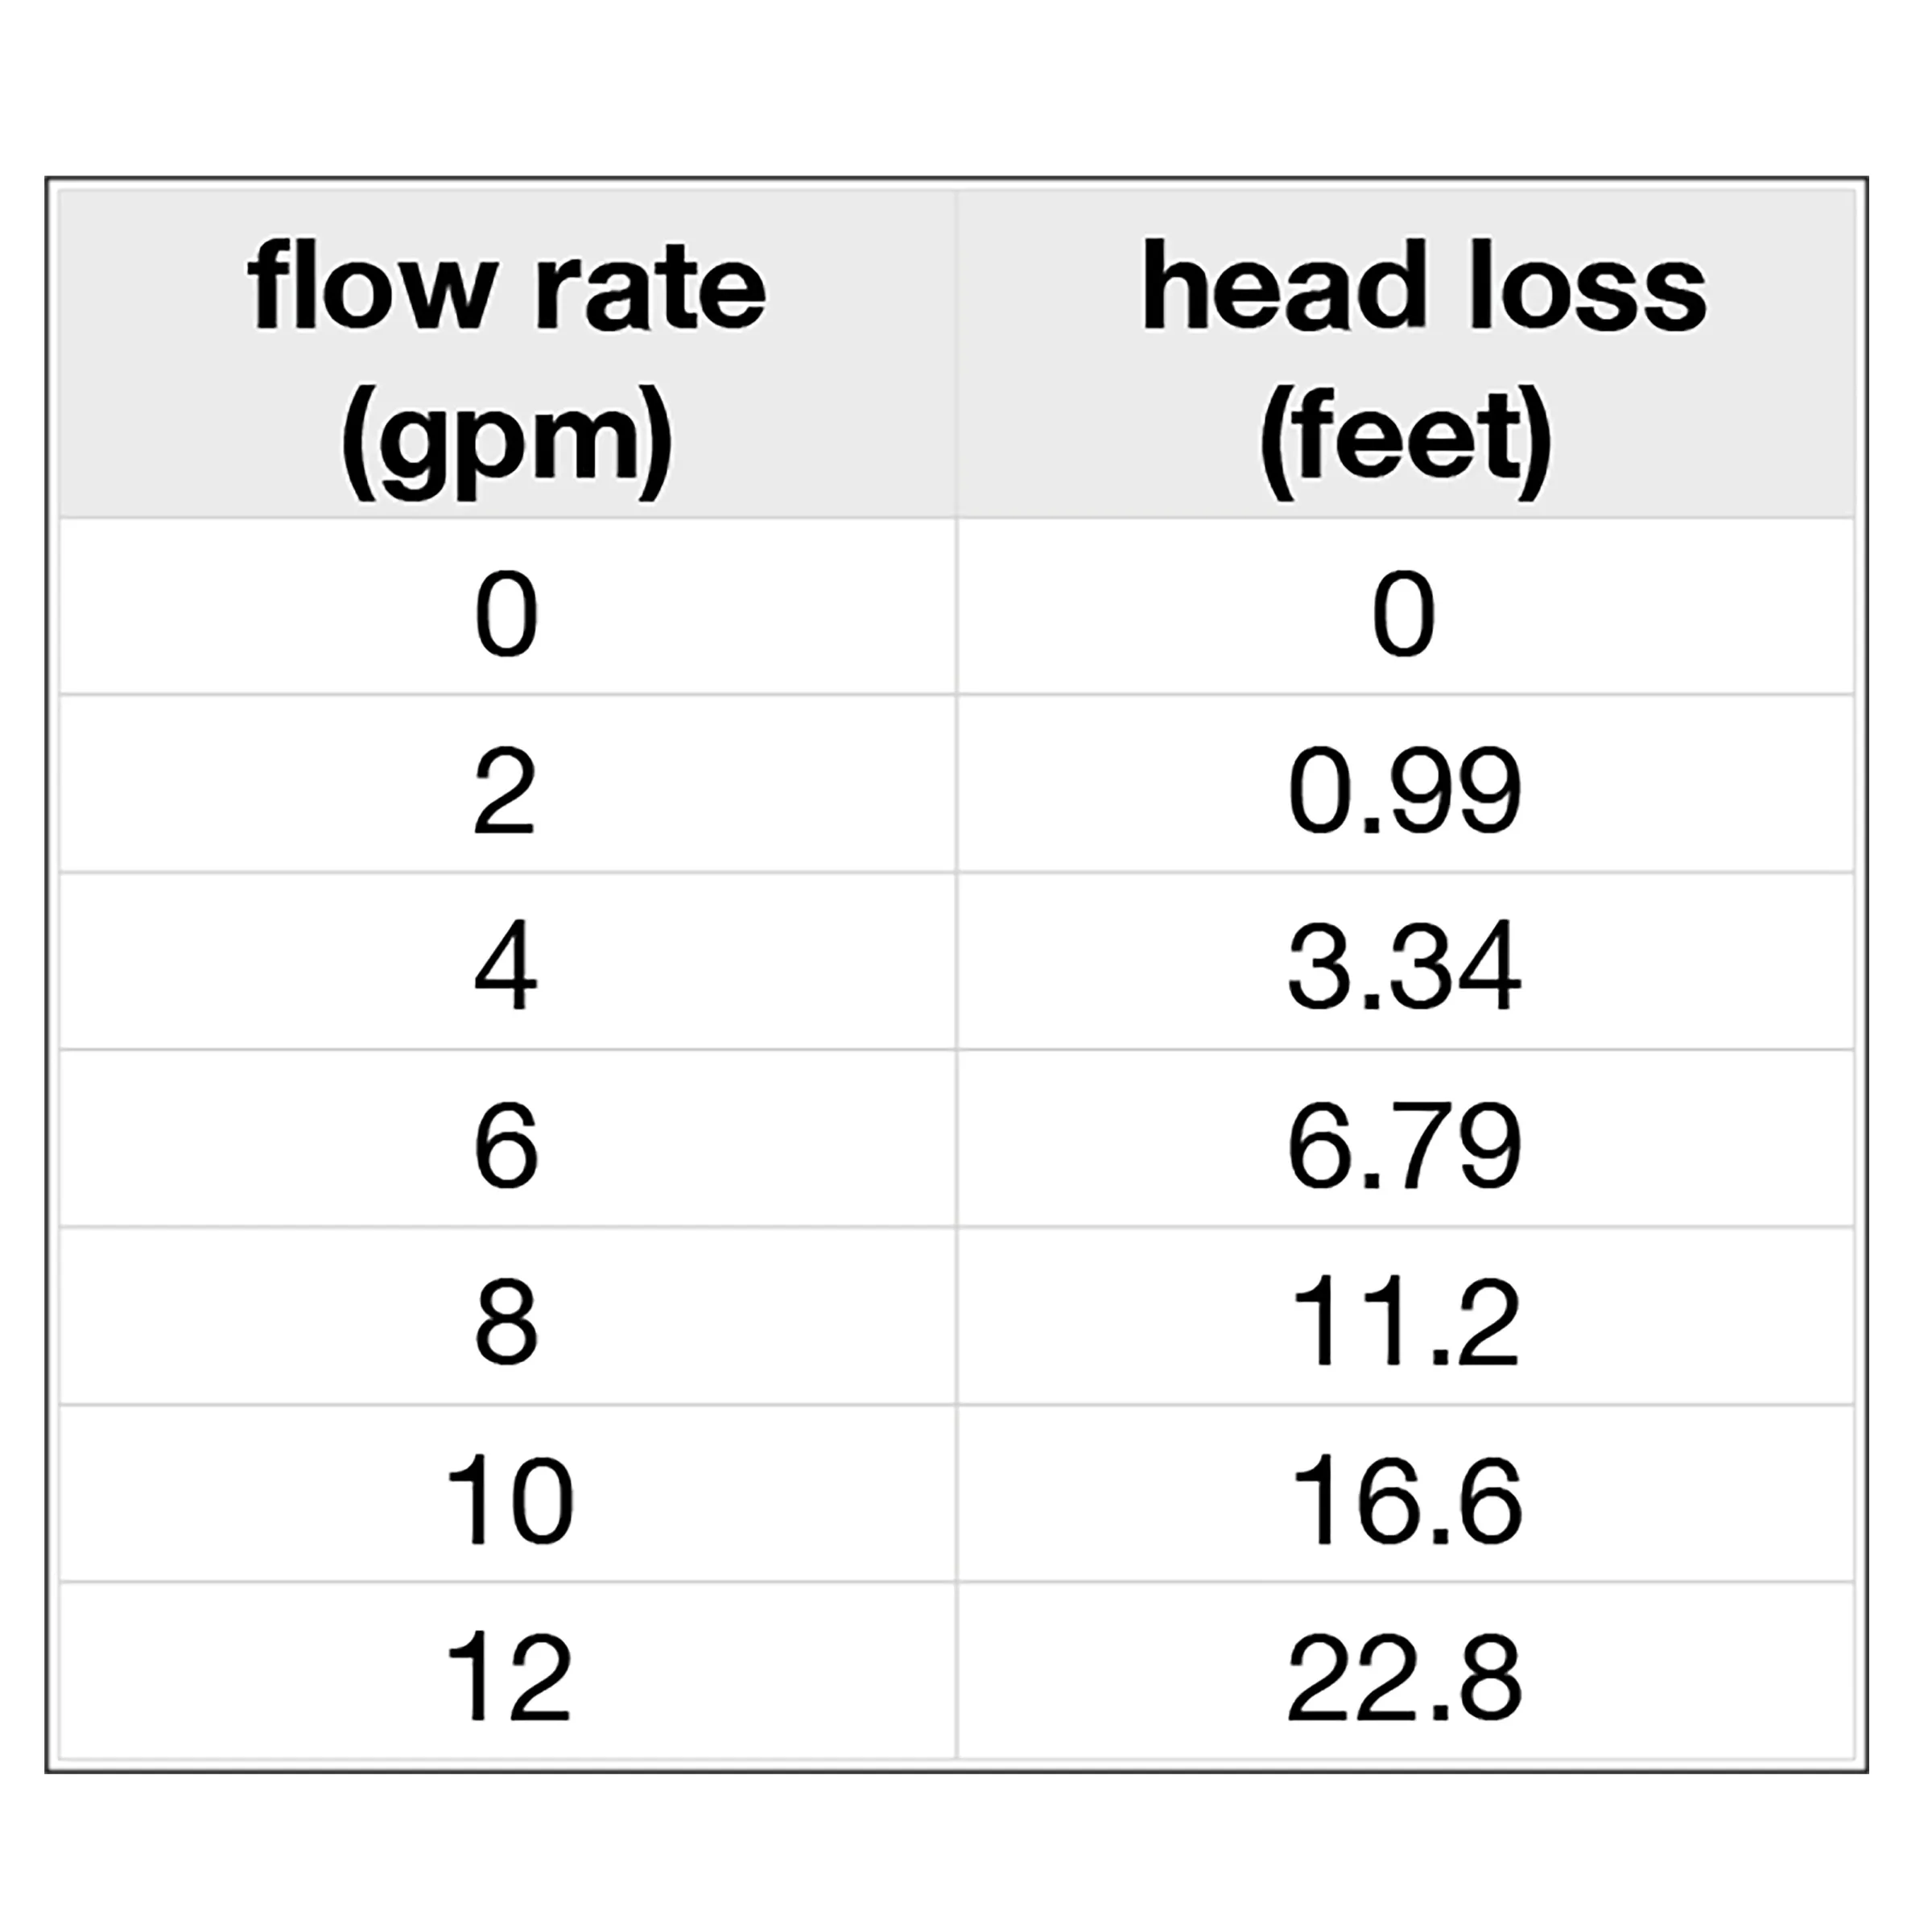This screenshot has height=1932, width=1932.
Task: Click the '(feet)' unit label
Action: [x=1406, y=442]
